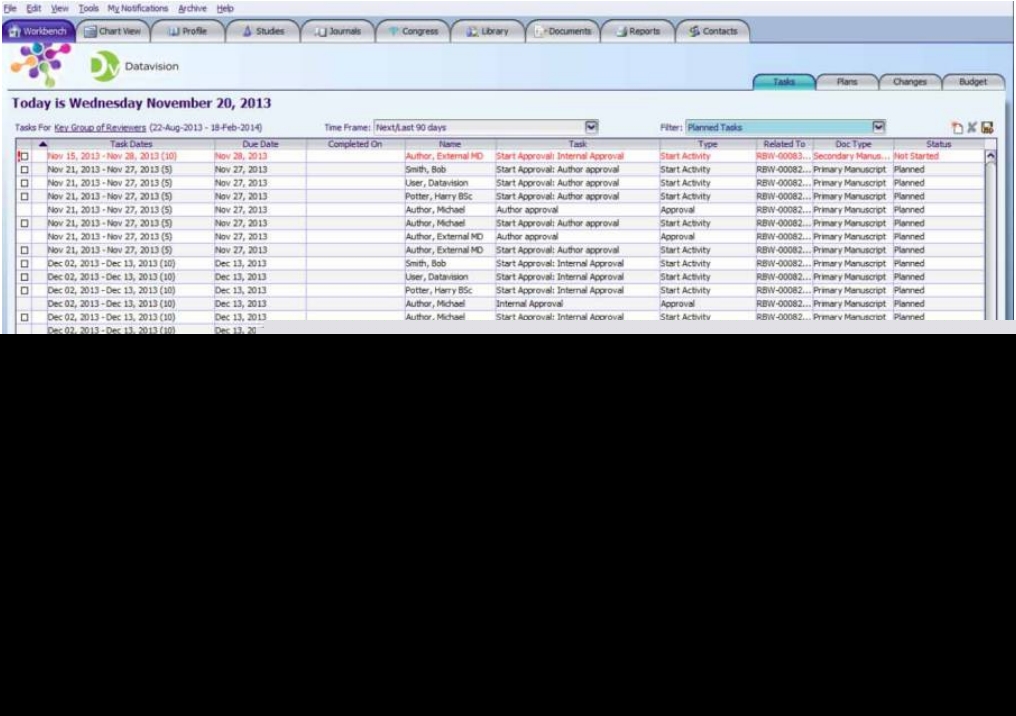The width and height of the screenshot is (1016, 716).
Task: Sort by Due Date column header
Action: [x=260, y=144]
